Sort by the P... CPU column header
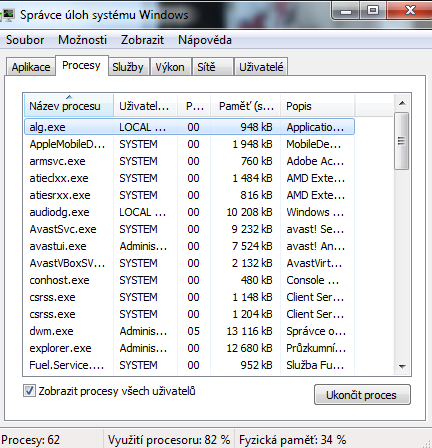This screenshot has height=448, width=432. click(x=194, y=106)
